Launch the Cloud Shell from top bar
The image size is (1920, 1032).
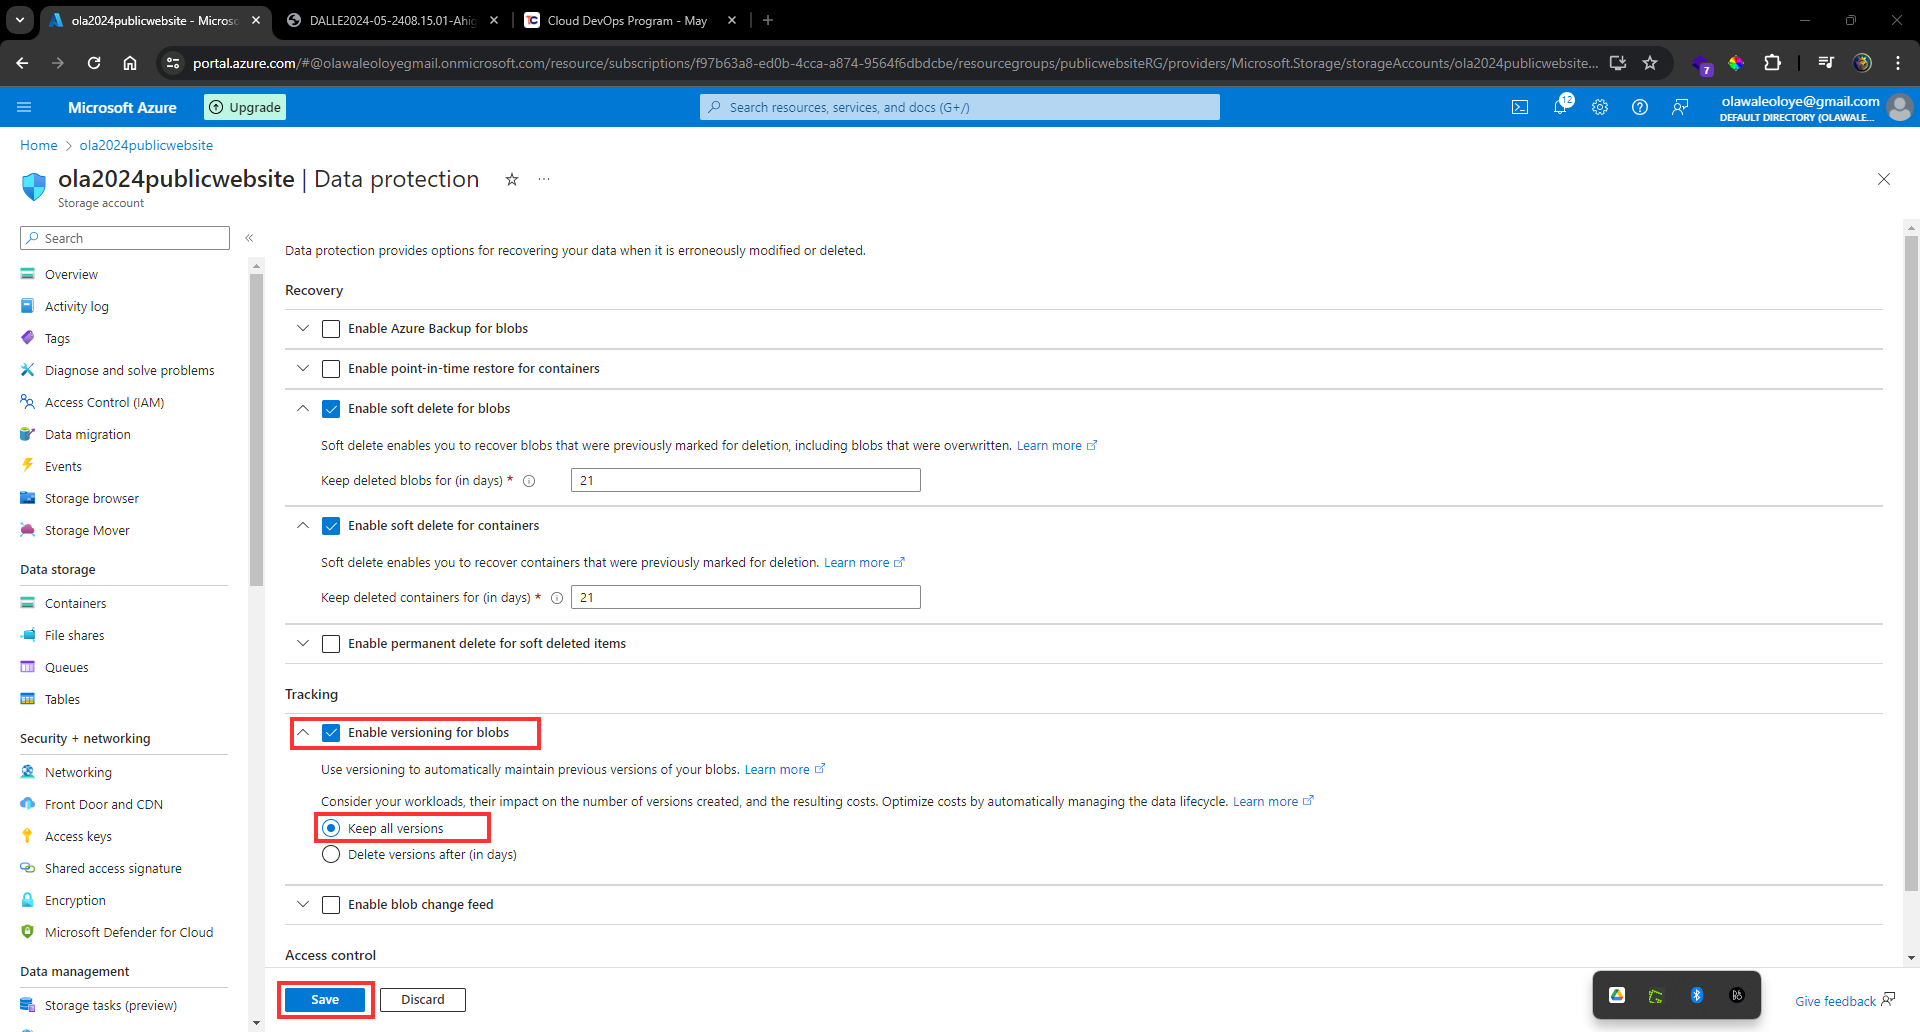pyautogui.click(x=1519, y=107)
